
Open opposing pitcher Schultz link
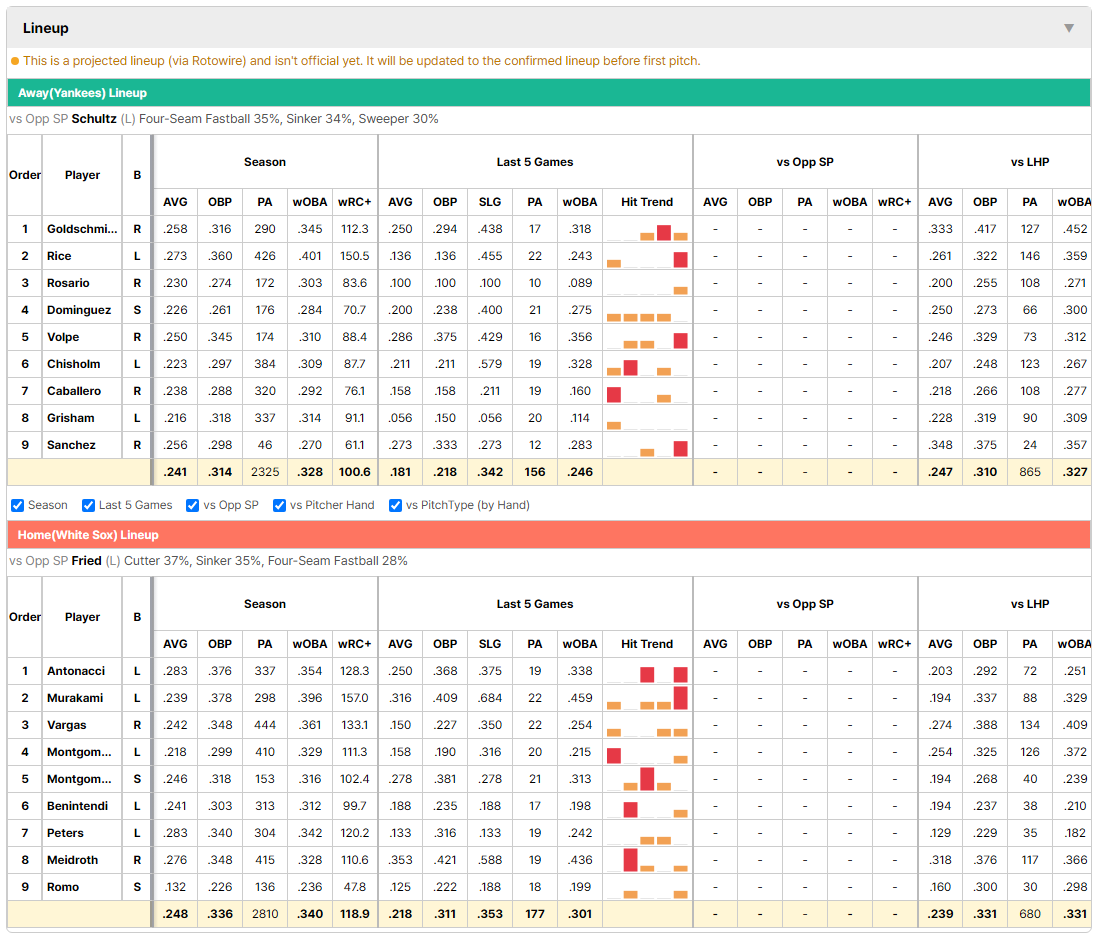(x=94, y=119)
